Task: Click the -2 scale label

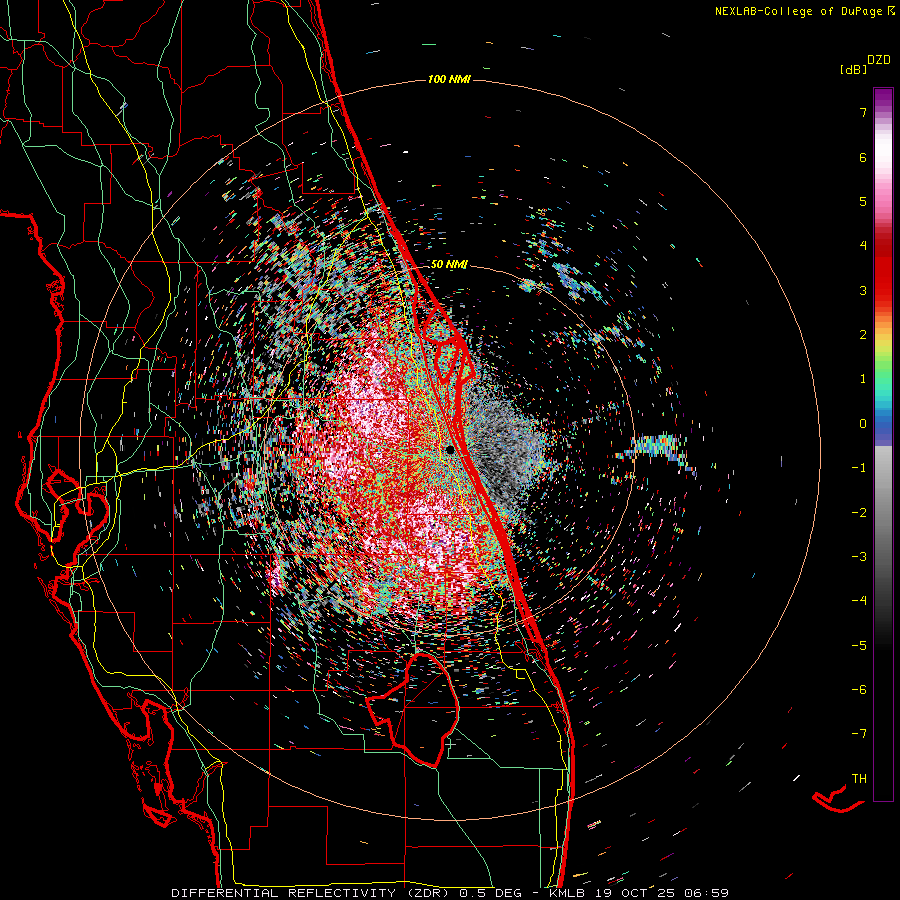Action: pyautogui.click(x=859, y=512)
